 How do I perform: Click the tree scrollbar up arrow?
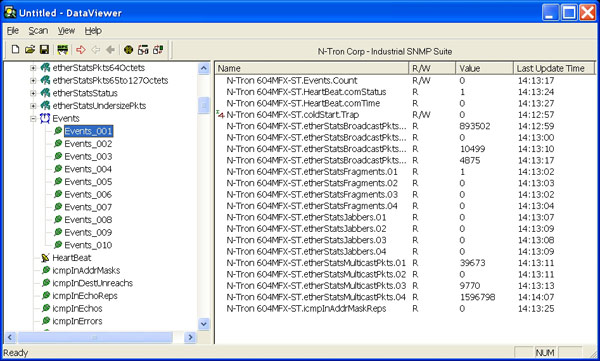(x=204, y=69)
